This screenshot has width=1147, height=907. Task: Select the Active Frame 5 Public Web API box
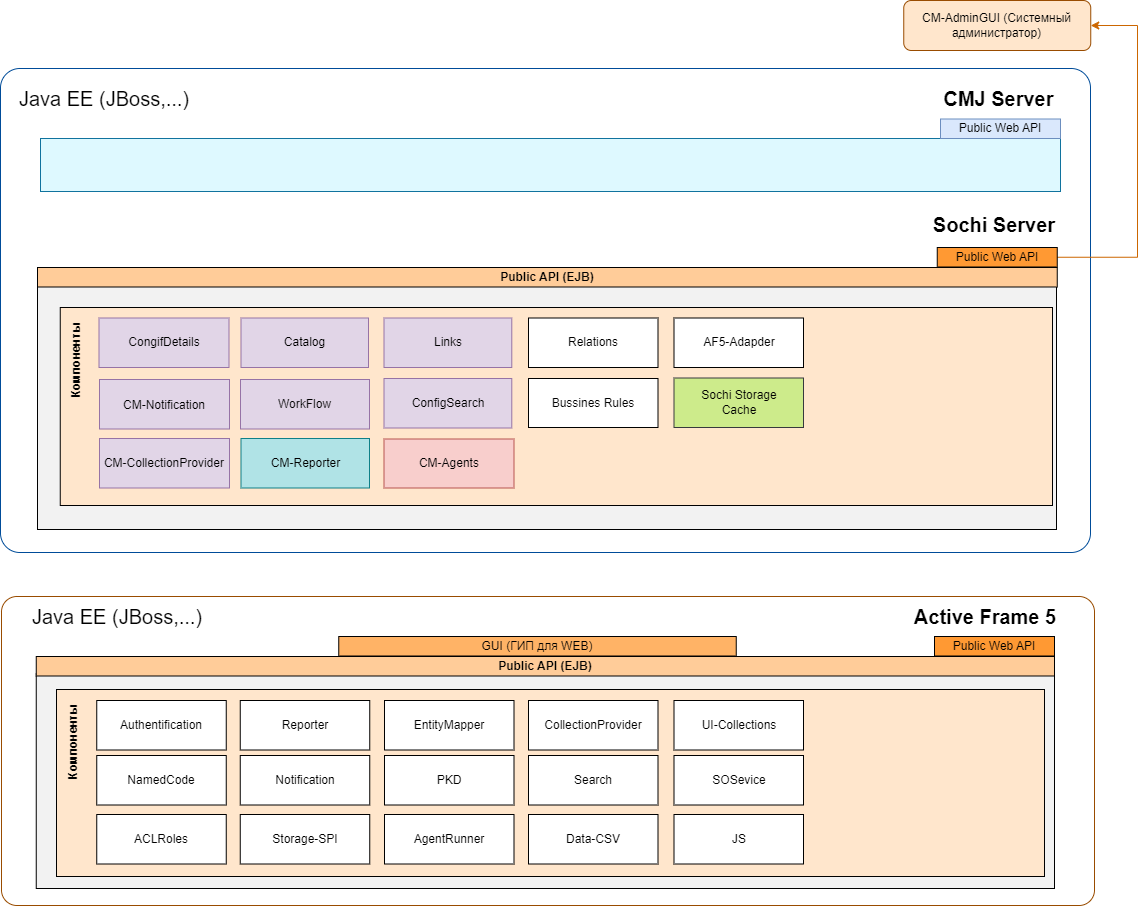click(x=994, y=646)
